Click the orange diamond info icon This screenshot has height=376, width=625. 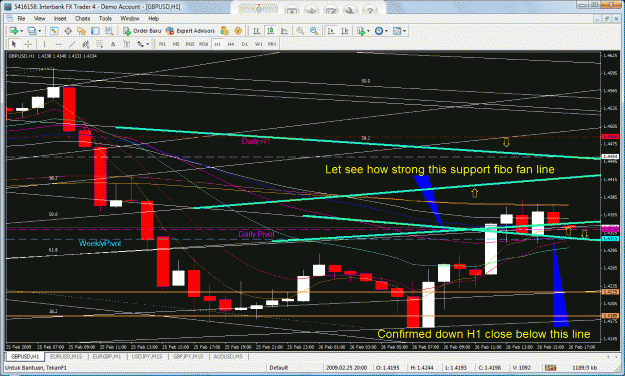[238, 31]
